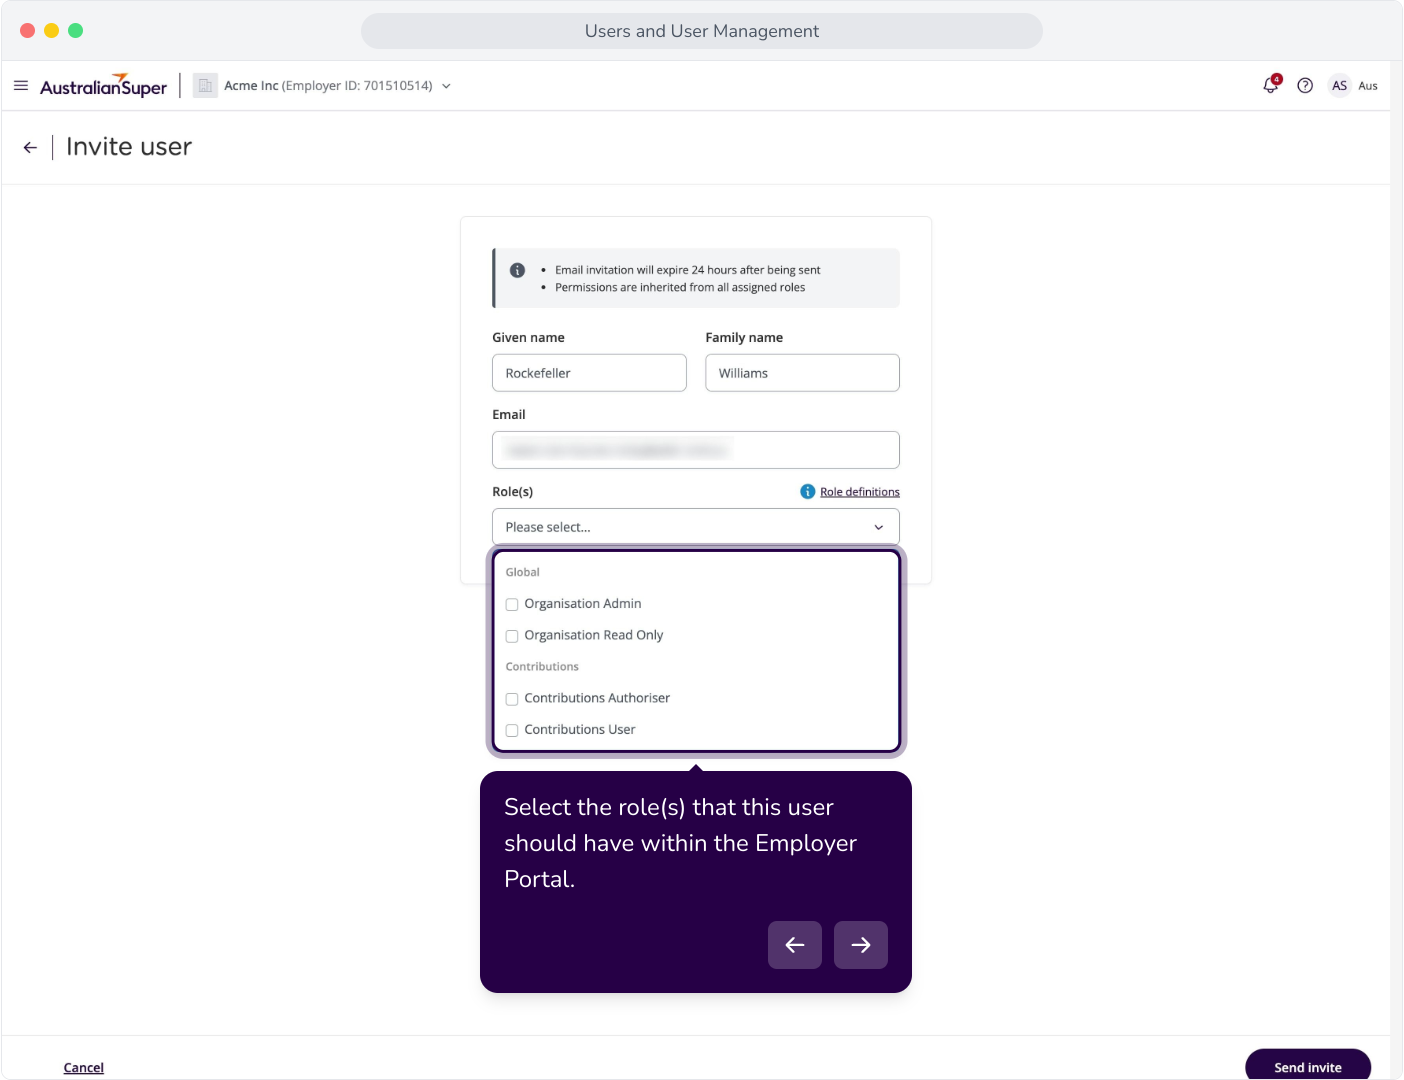This screenshot has width=1404, height=1080.
Task: Go back using arrow beside Invite user
Action: pyautogui.click(x=30, y=147)
